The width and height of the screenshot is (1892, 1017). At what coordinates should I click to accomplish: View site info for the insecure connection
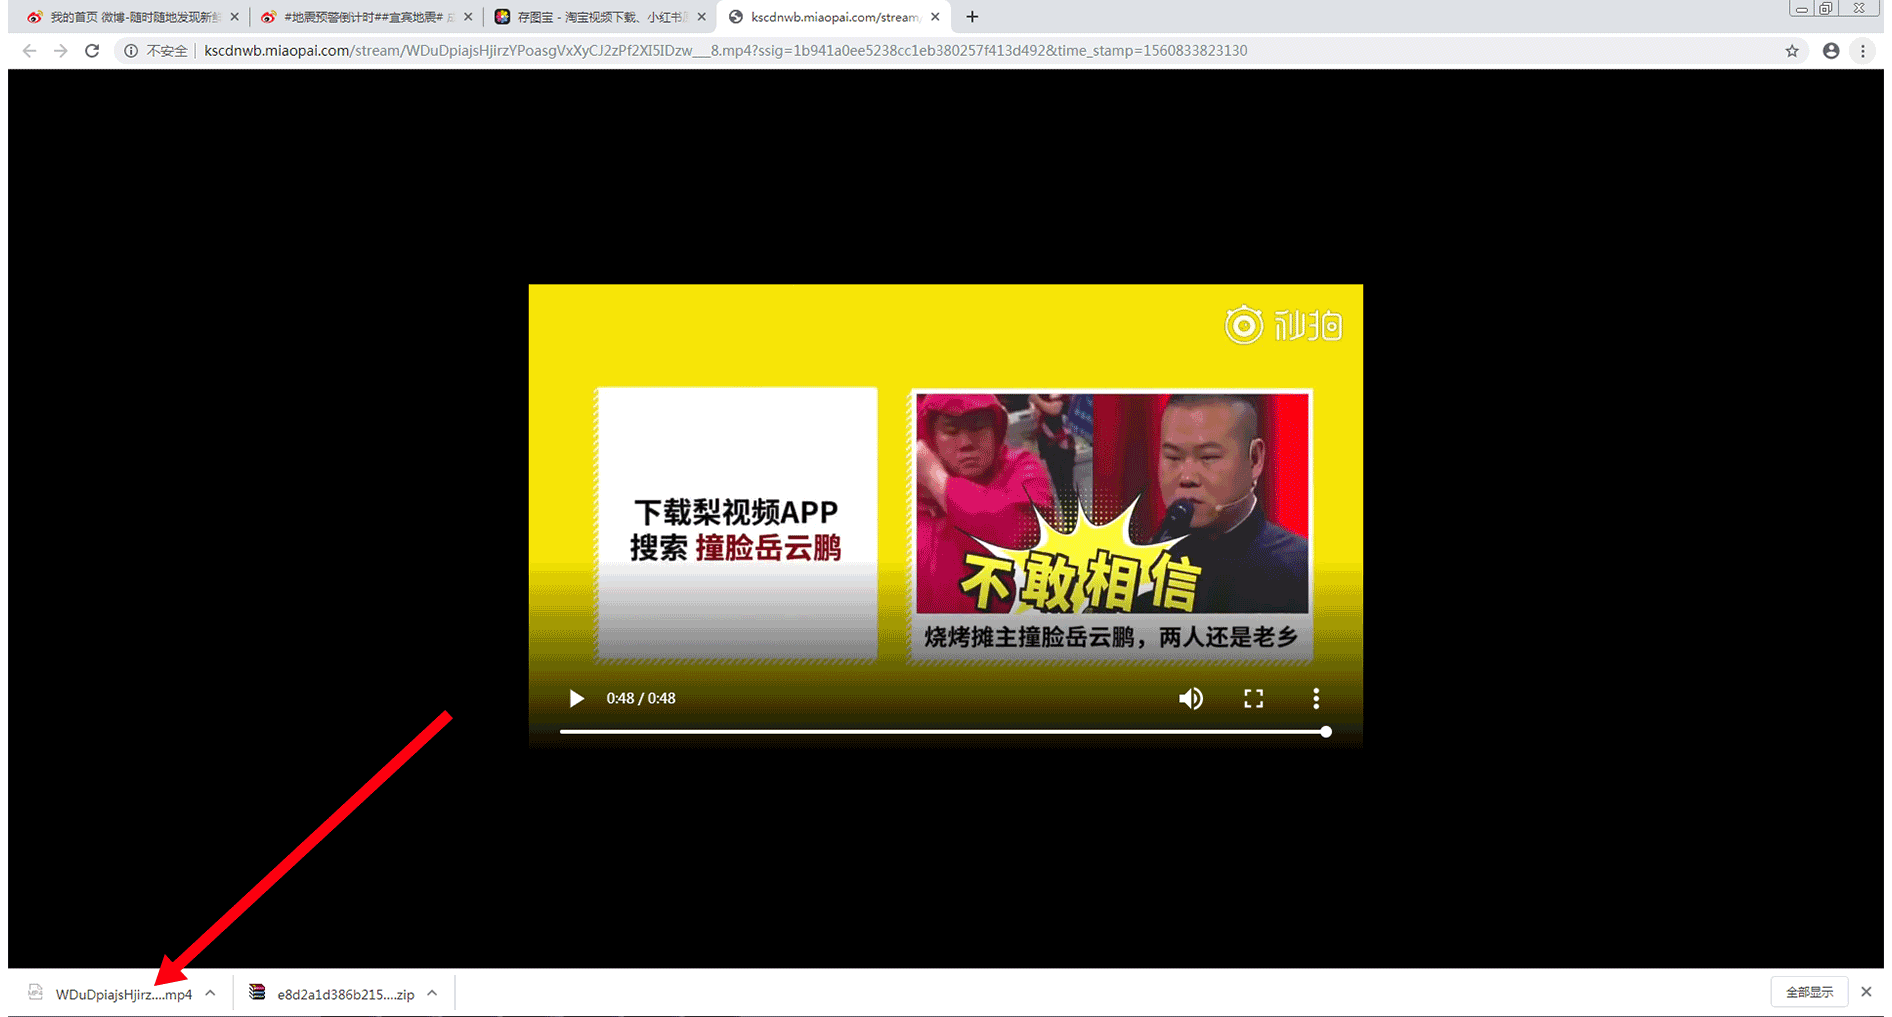click(x=131, y=51)
